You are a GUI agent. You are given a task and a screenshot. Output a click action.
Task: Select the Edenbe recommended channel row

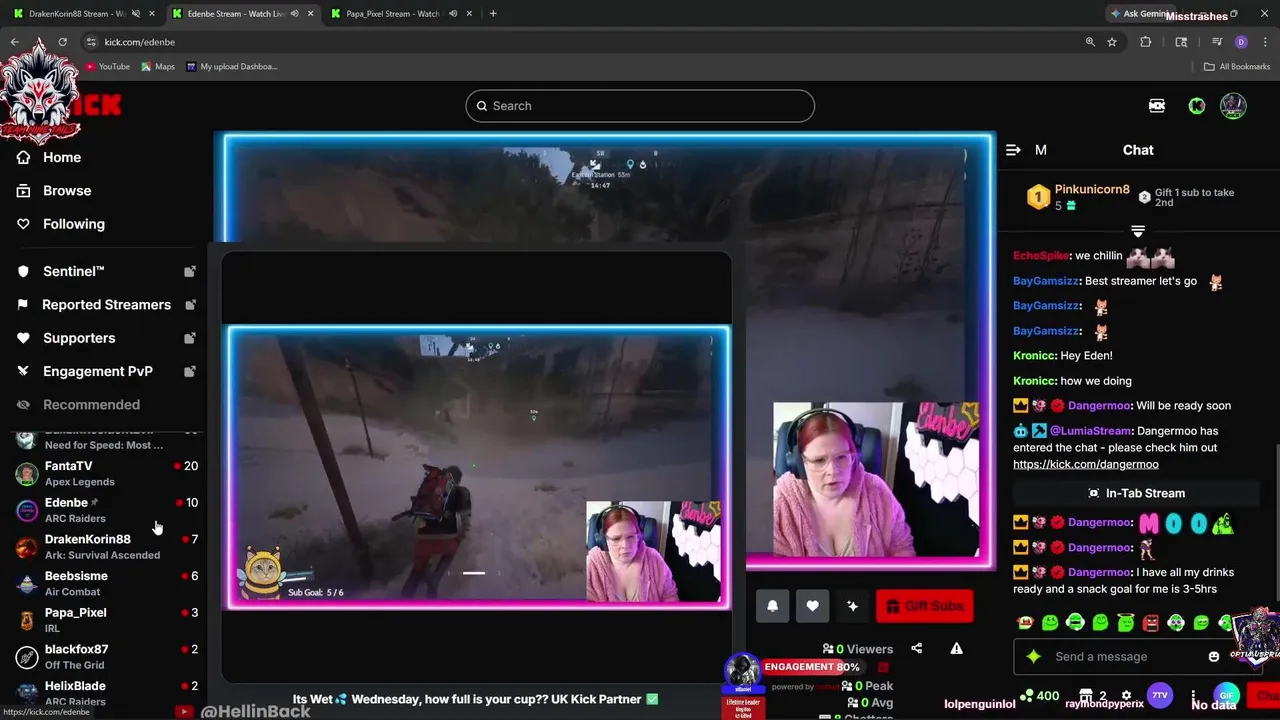107,510
